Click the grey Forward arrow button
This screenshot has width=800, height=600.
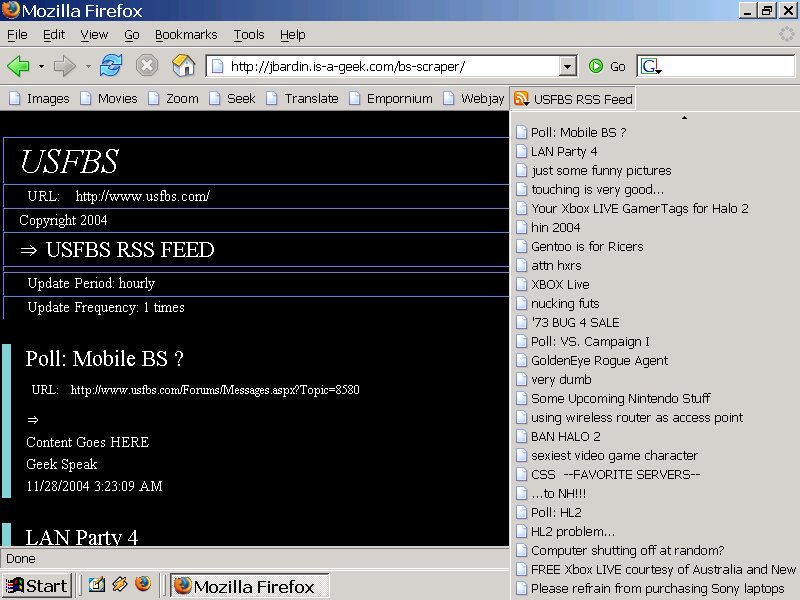pos(64,66)
